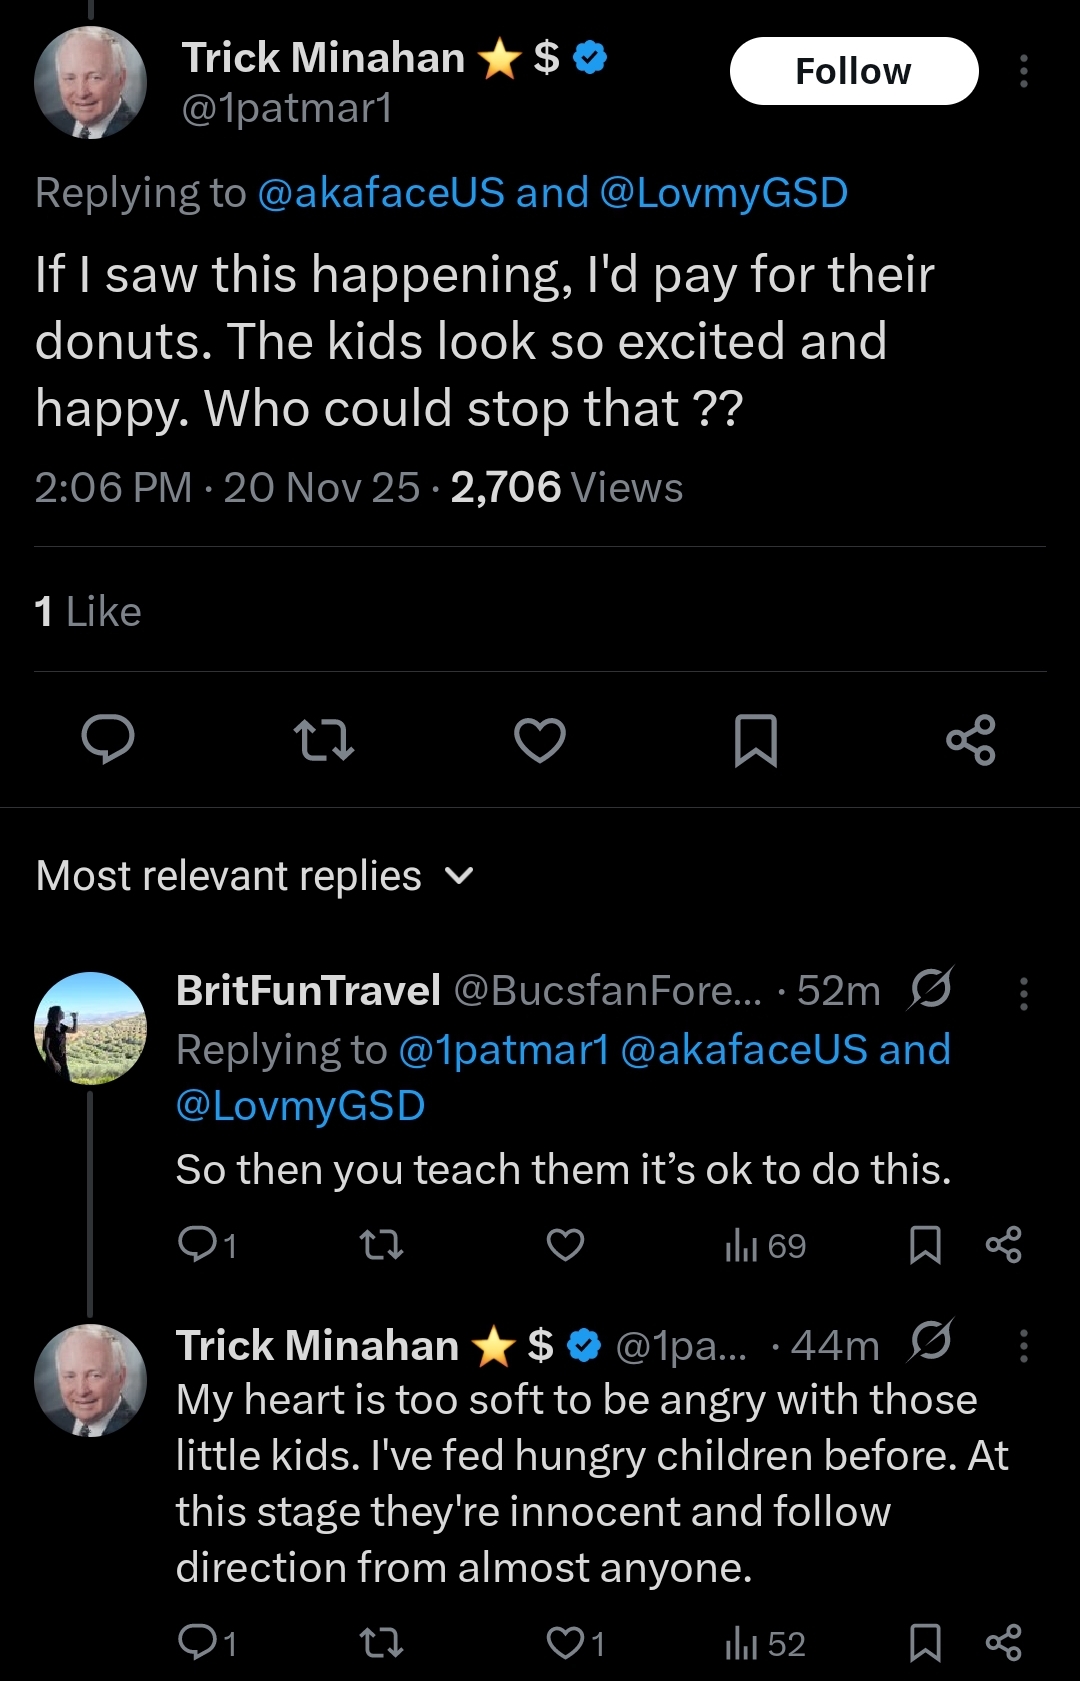Open Grok icon on BritFunTravel's reply
Viewport: 1080px width, 1681px height.
[x=931, y=989]
